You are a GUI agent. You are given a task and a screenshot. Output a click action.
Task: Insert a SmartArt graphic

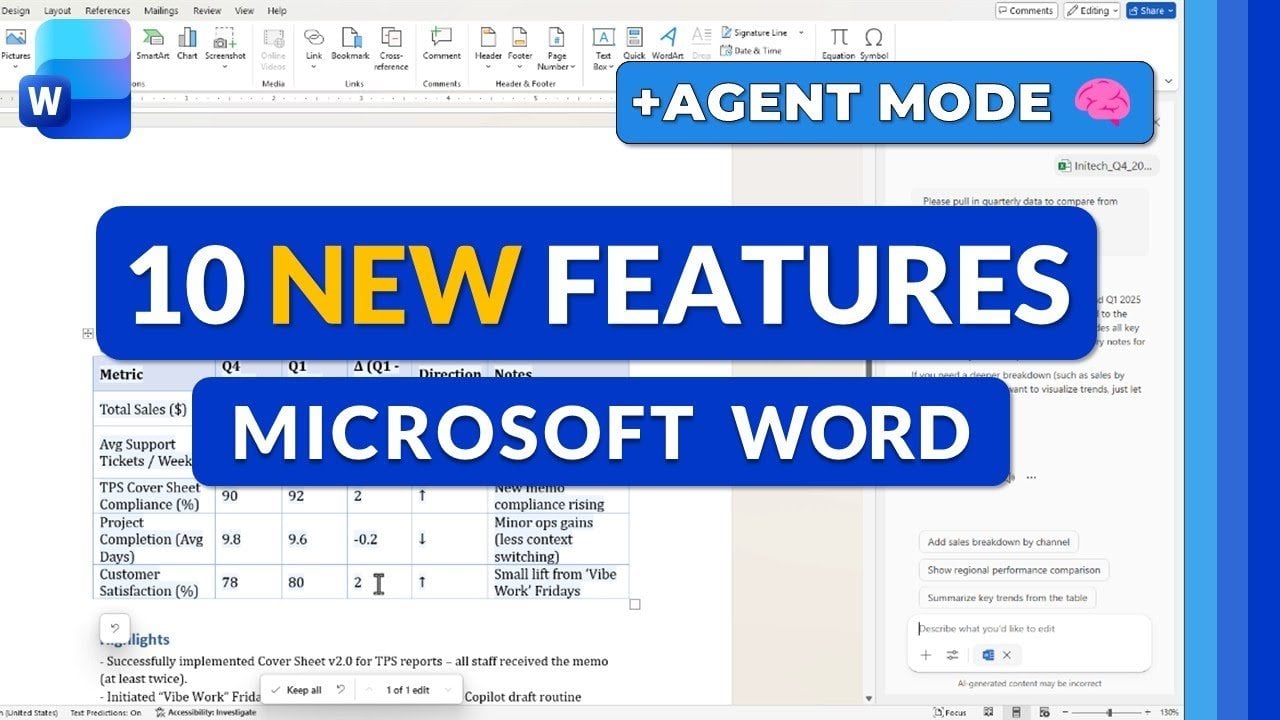point(152,44)
